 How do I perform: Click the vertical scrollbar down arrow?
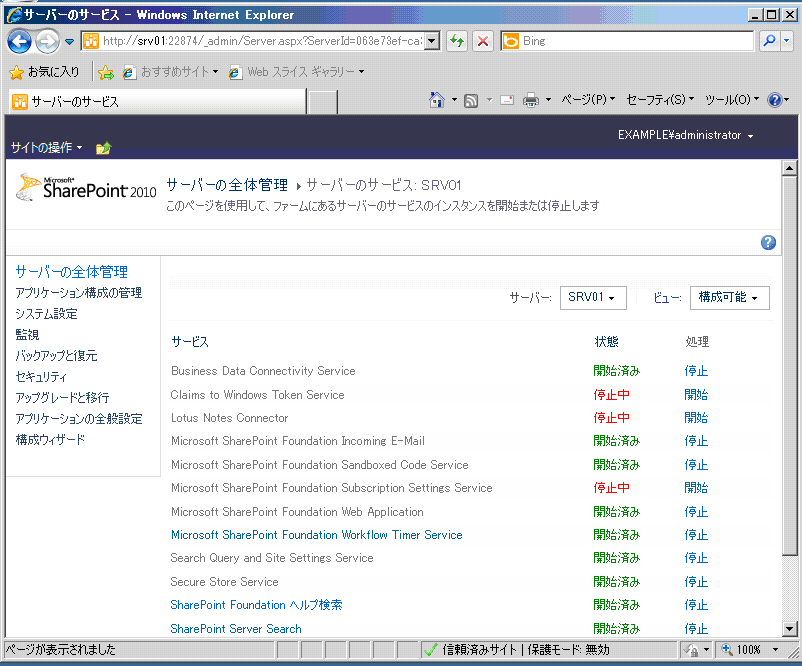(789, 629)
